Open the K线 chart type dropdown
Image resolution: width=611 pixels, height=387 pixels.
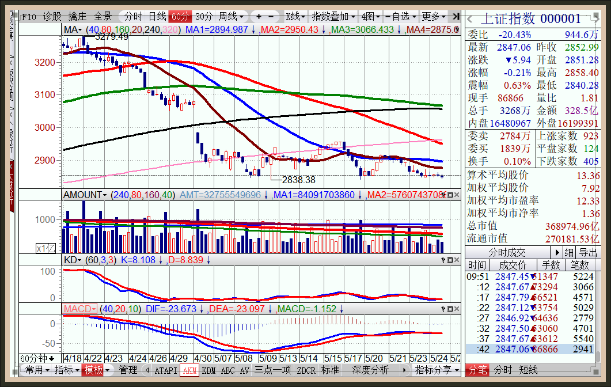295,17
